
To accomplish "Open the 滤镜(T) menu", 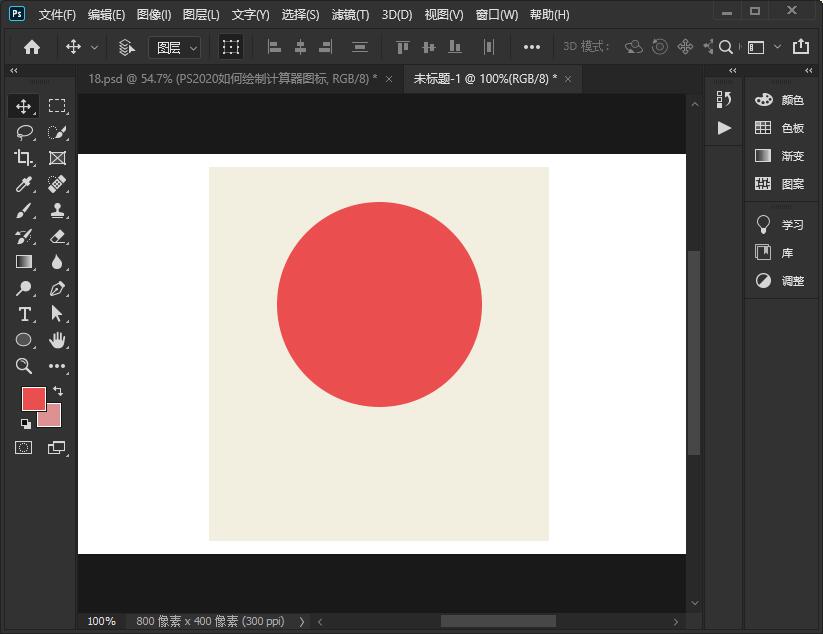I will [x=350, y=15].
